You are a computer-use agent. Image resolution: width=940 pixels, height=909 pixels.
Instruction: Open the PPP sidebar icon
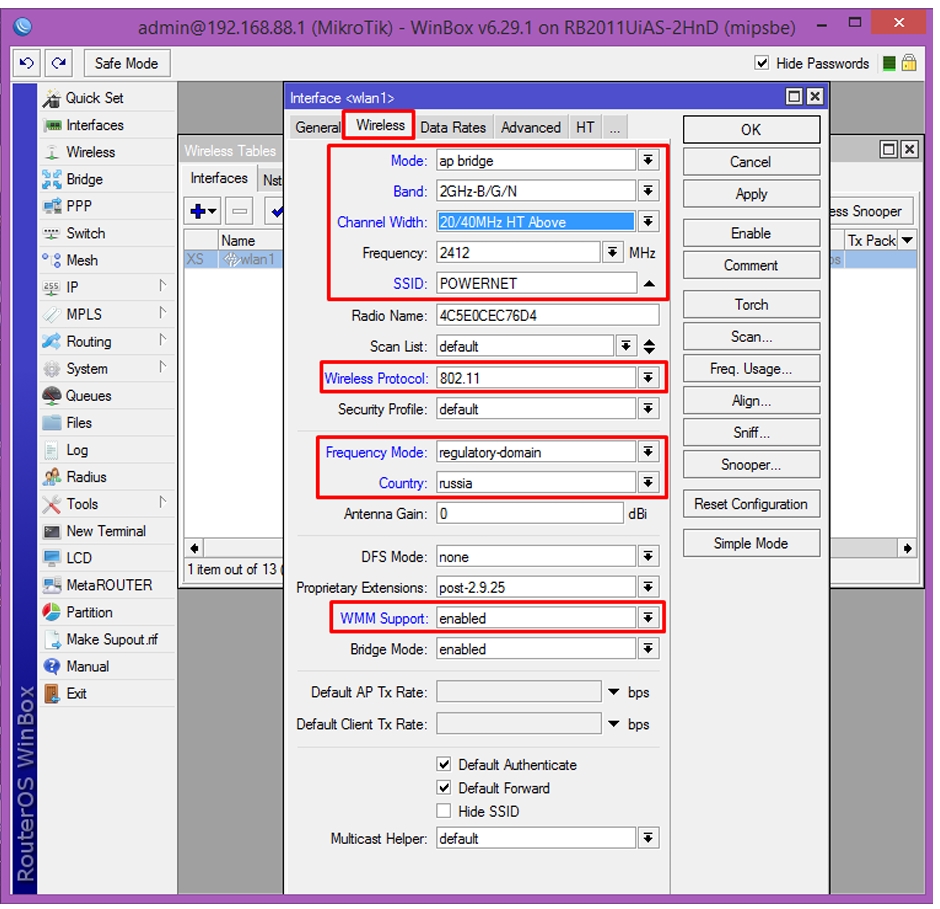52,206
